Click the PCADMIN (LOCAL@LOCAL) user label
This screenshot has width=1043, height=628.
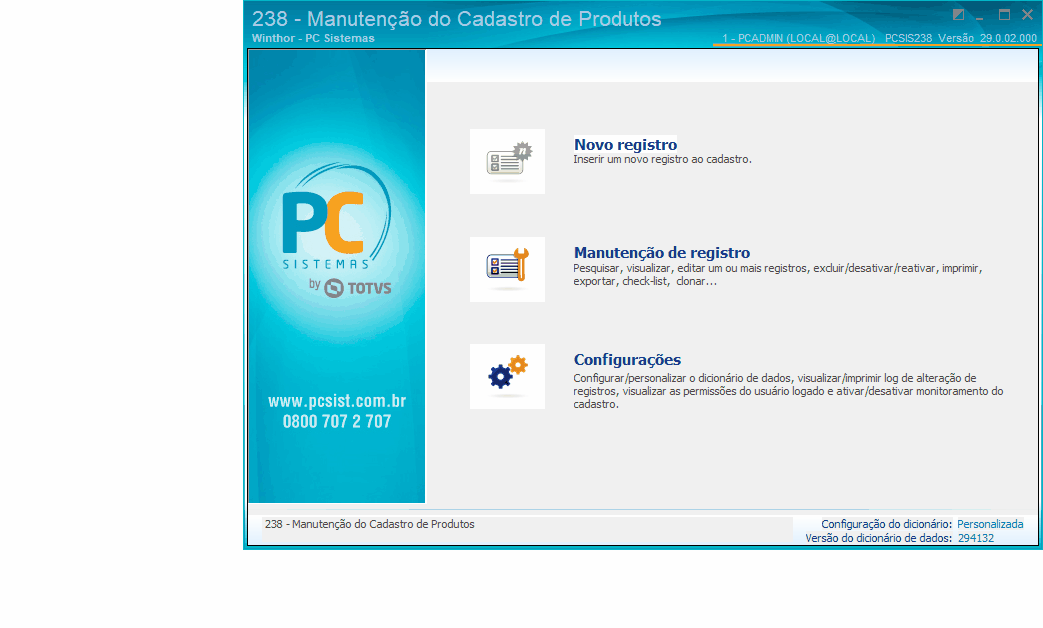(799, 39)
